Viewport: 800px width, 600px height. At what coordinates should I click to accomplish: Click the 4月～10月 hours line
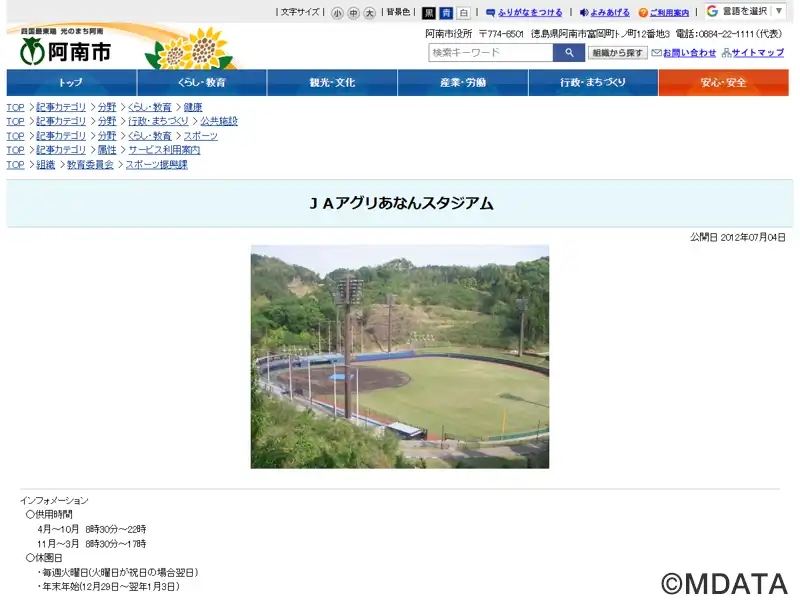point(92,529)
